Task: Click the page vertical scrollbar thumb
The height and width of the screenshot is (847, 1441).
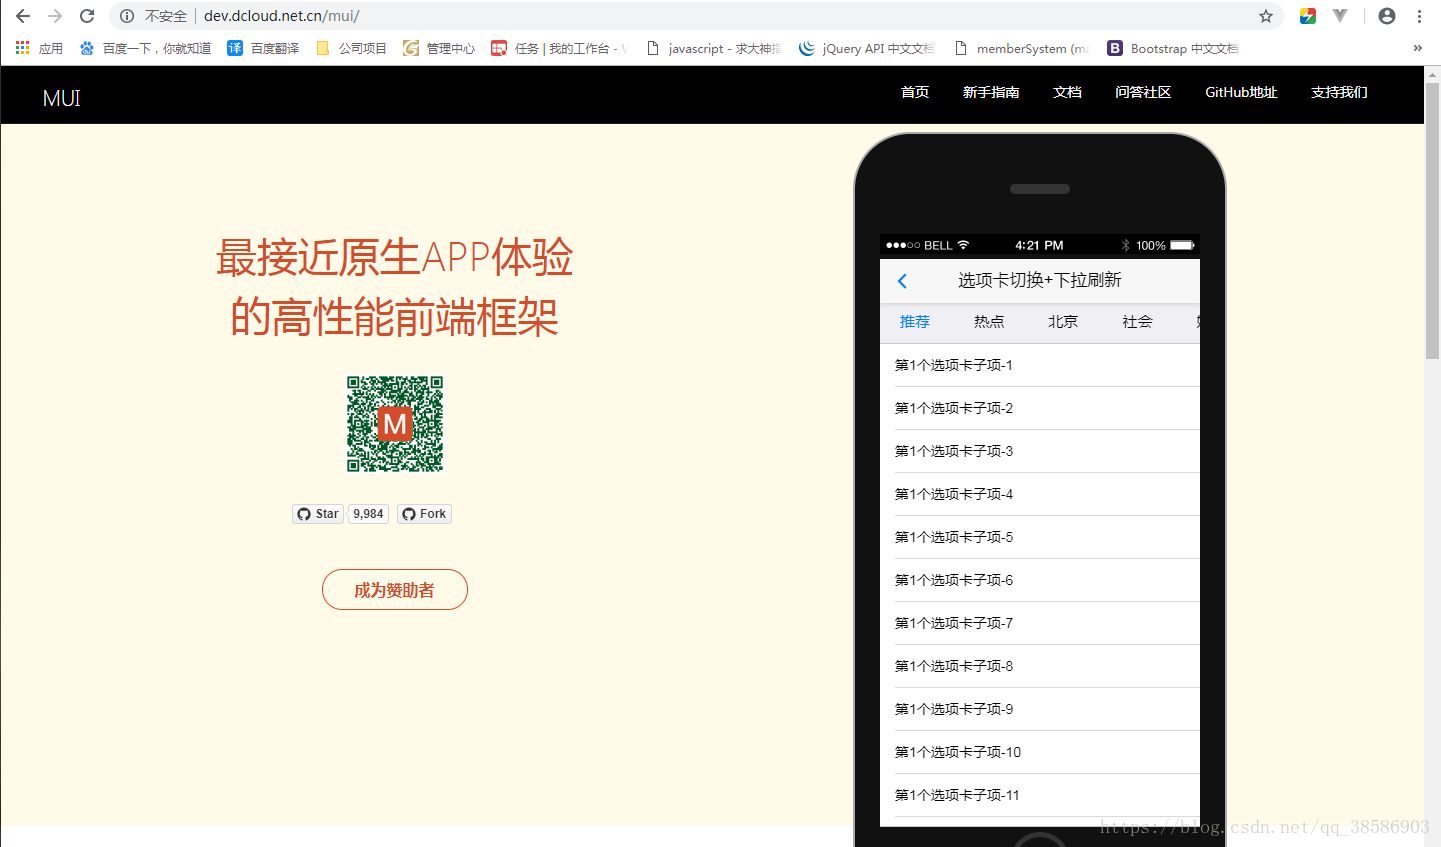Action: pos(1432,221)
